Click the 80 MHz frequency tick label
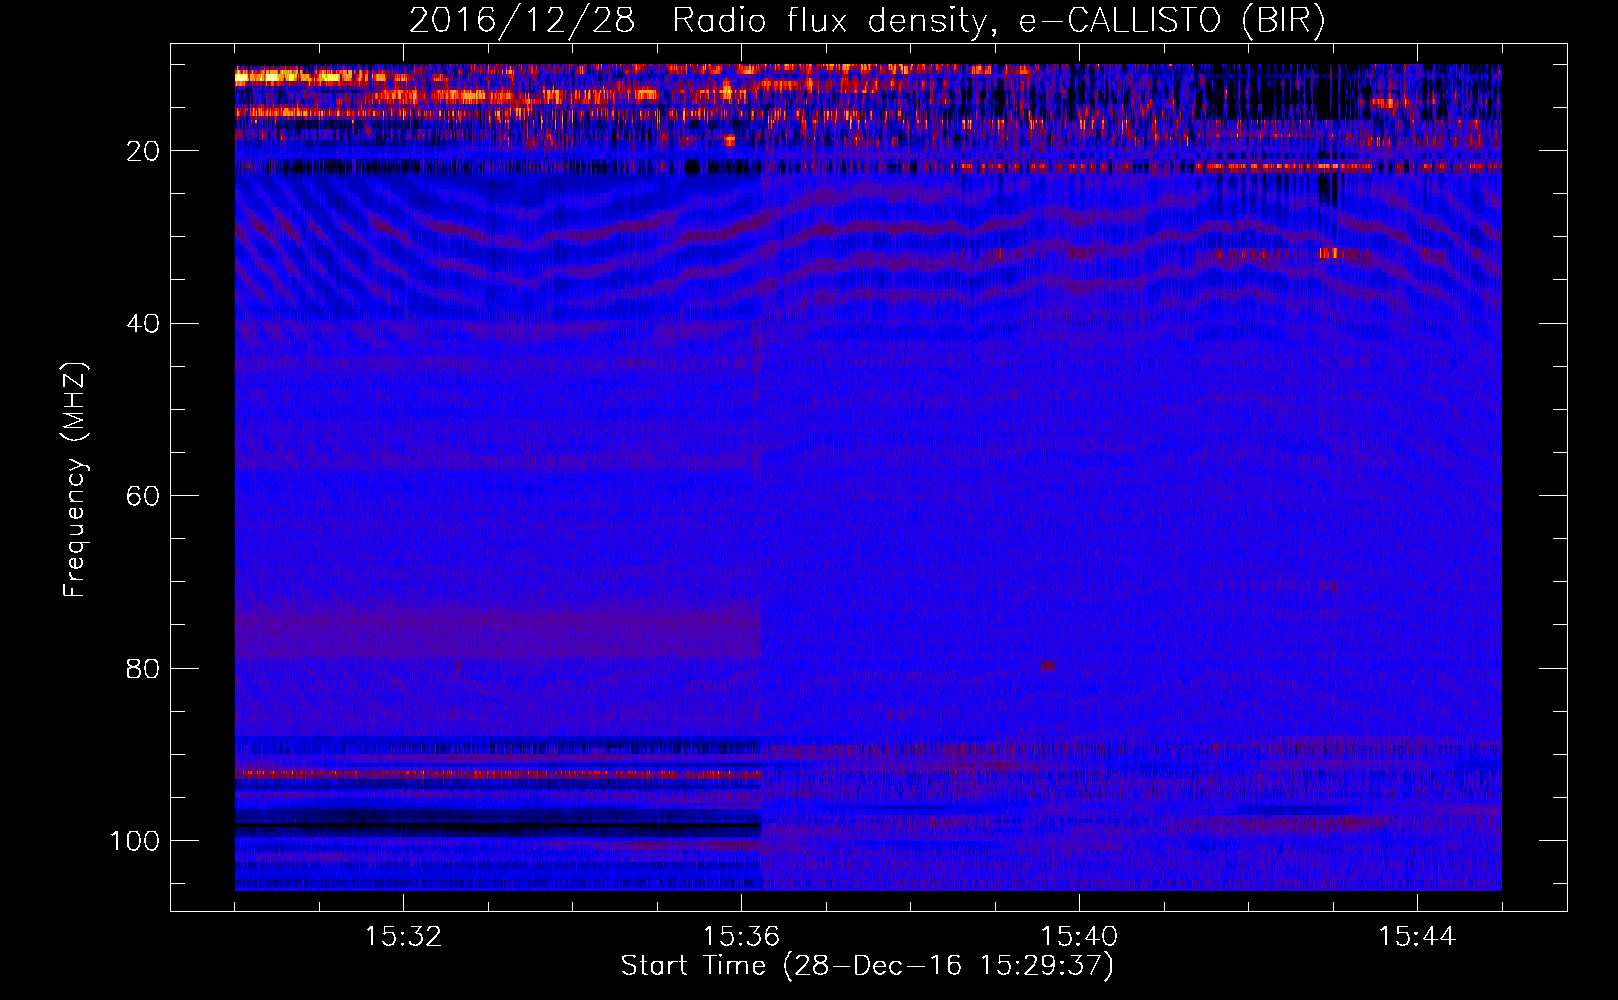 [x=143, y=668]
